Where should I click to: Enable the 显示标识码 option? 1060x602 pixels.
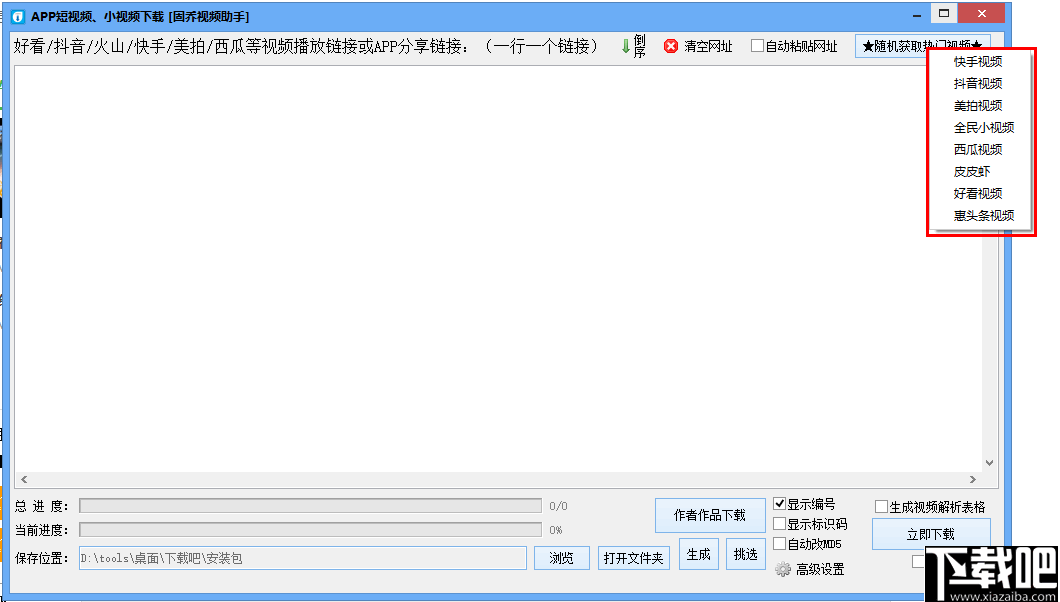tap(781, 523)
